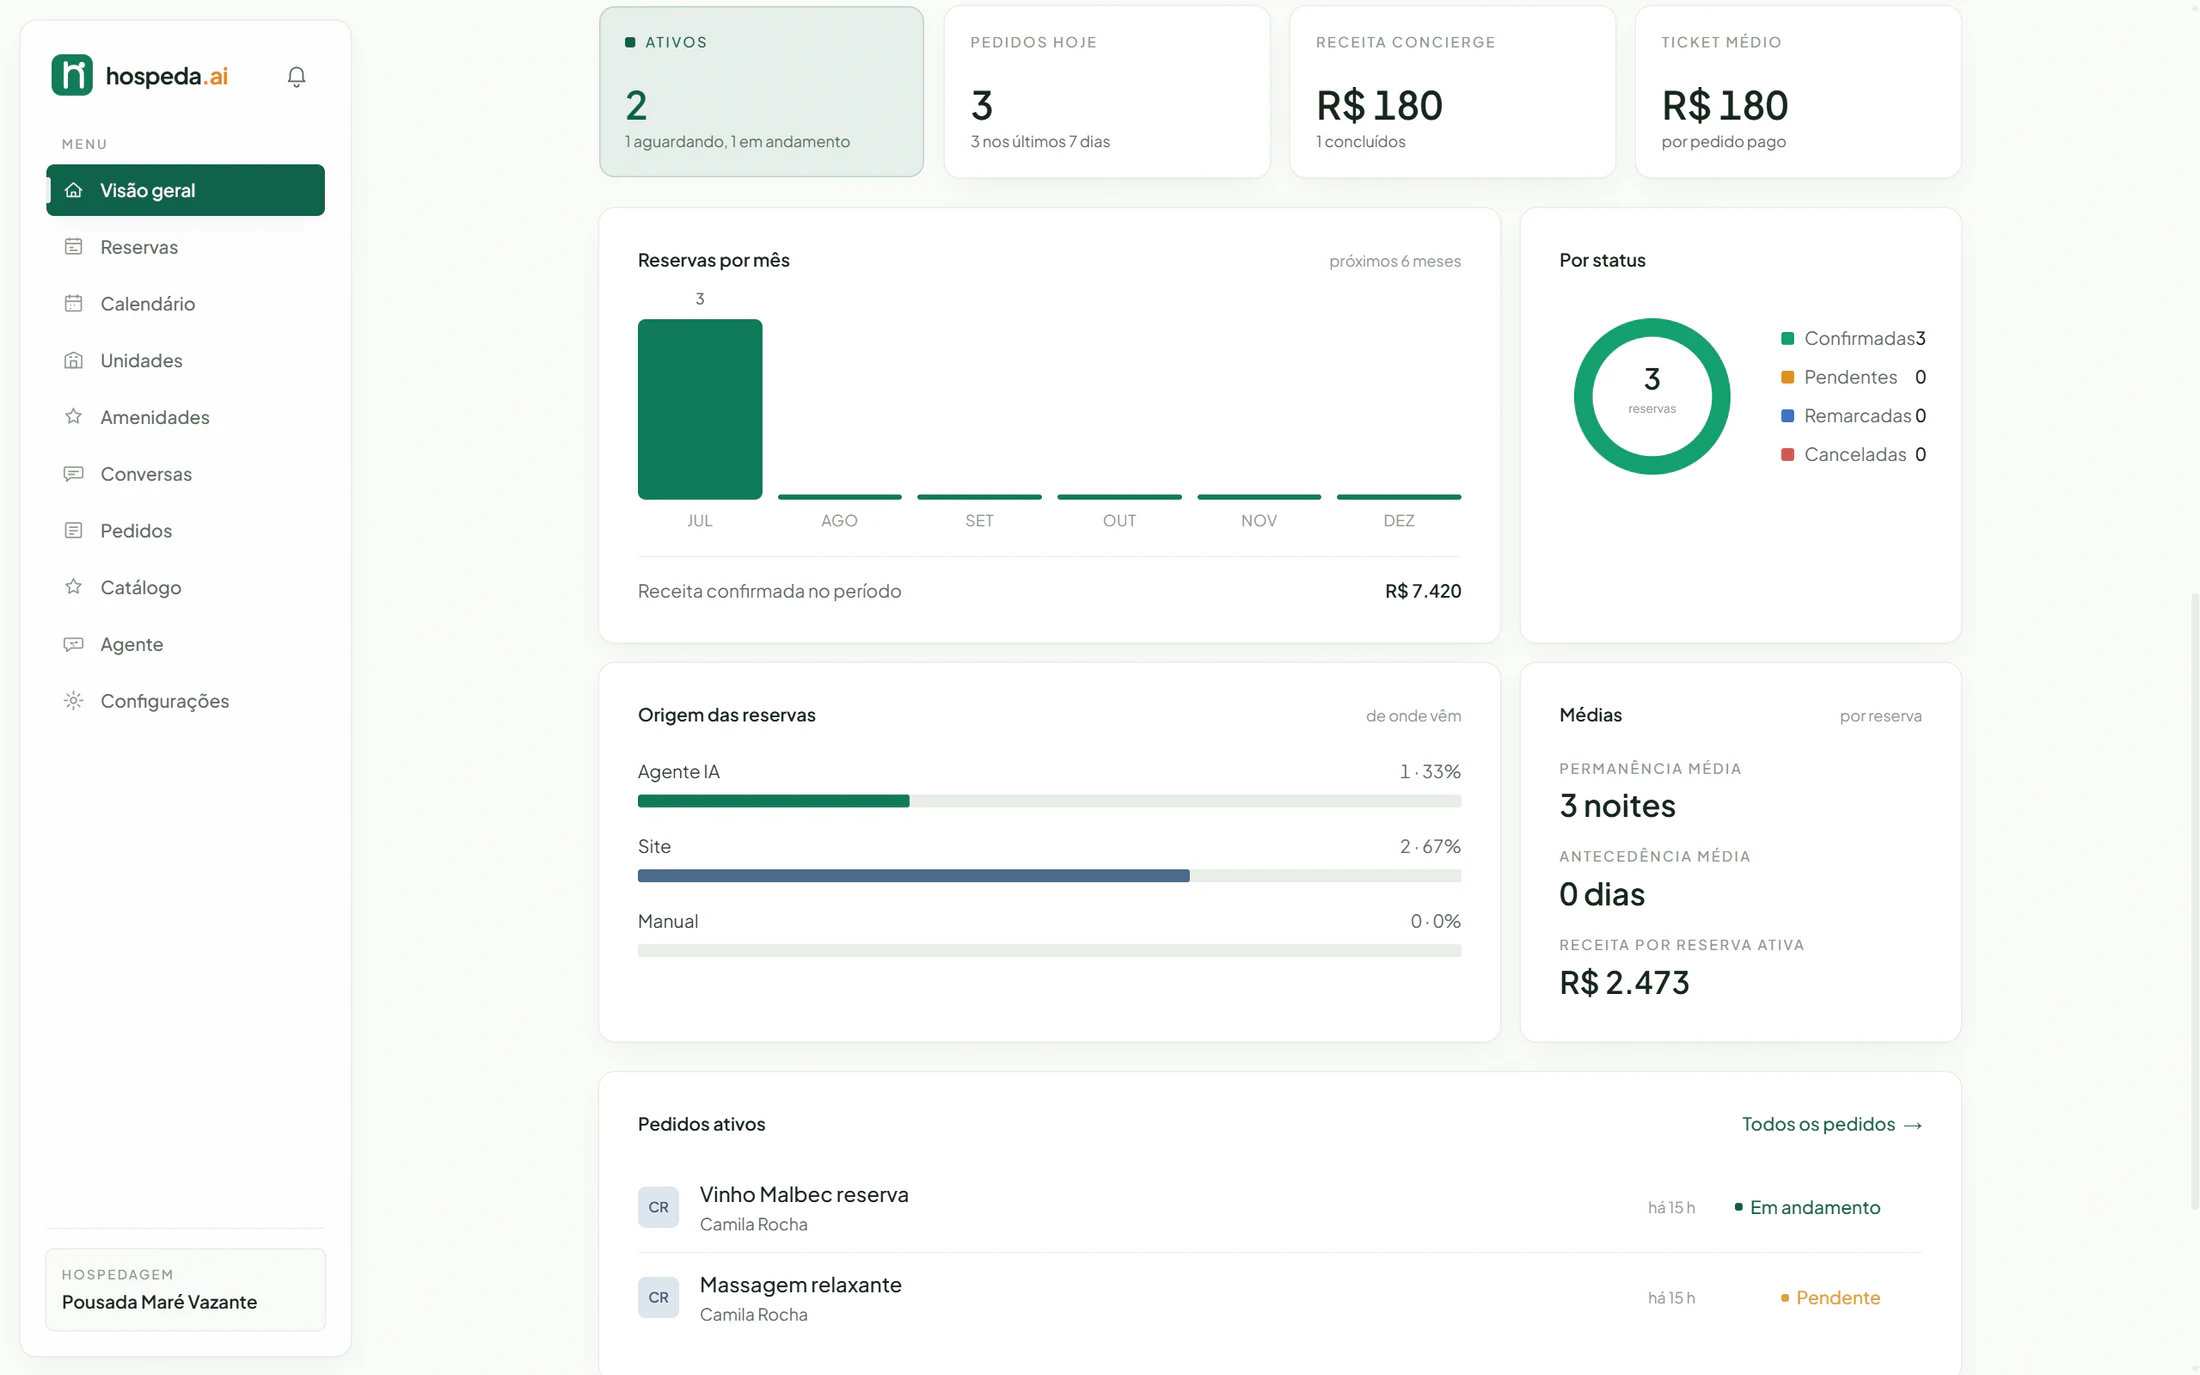Click the Conversas chat icon

tap(73, 473)
